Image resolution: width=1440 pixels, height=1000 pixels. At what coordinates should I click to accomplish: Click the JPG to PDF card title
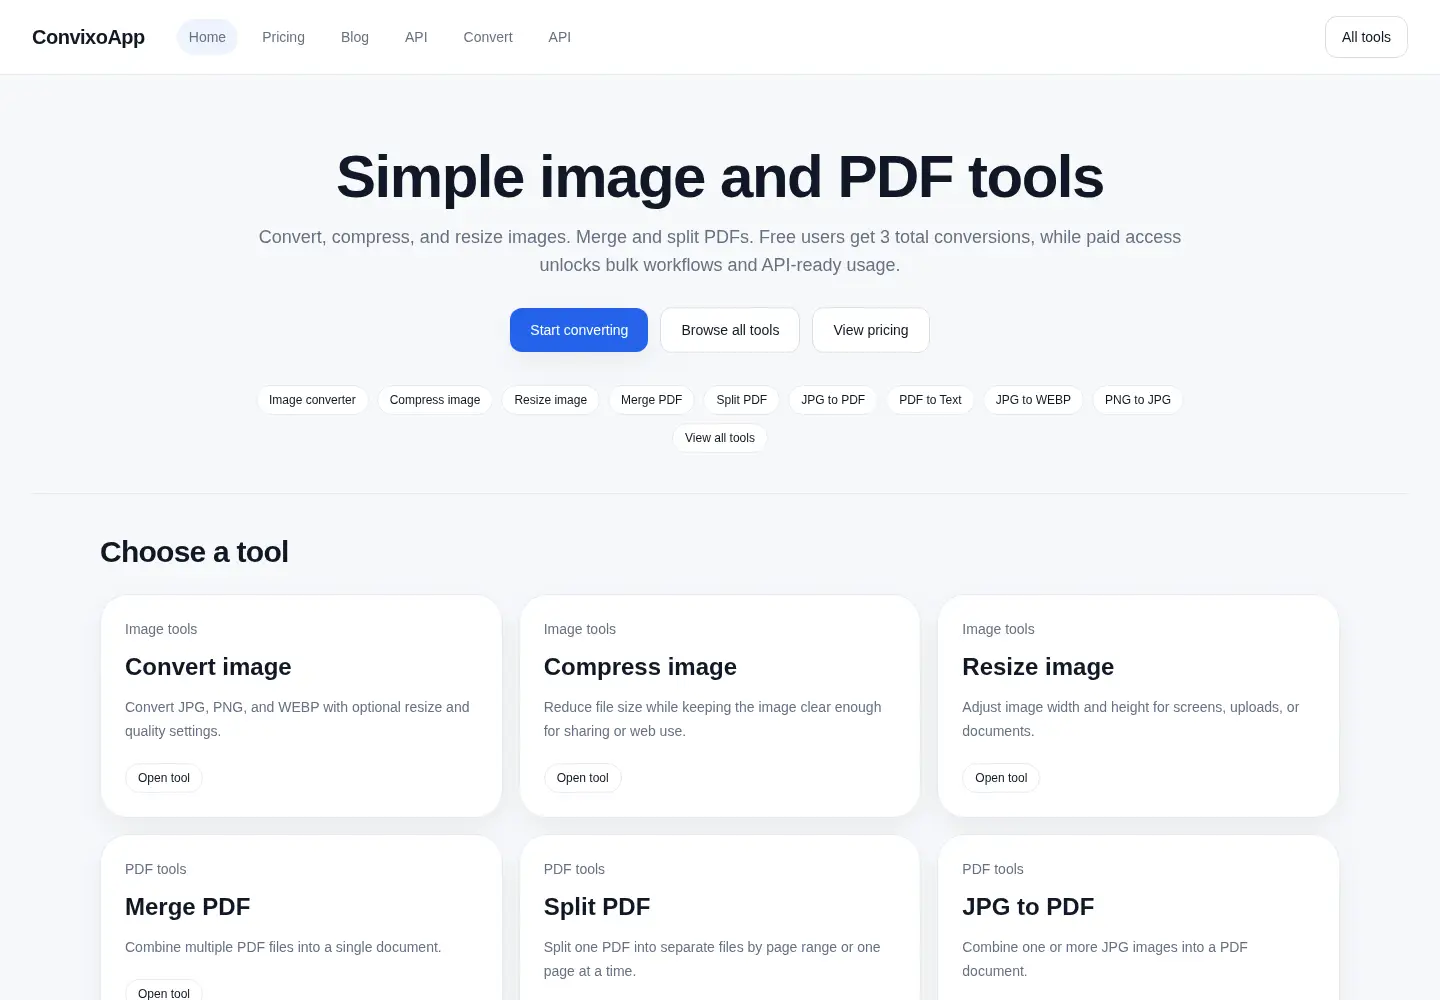1028,907
